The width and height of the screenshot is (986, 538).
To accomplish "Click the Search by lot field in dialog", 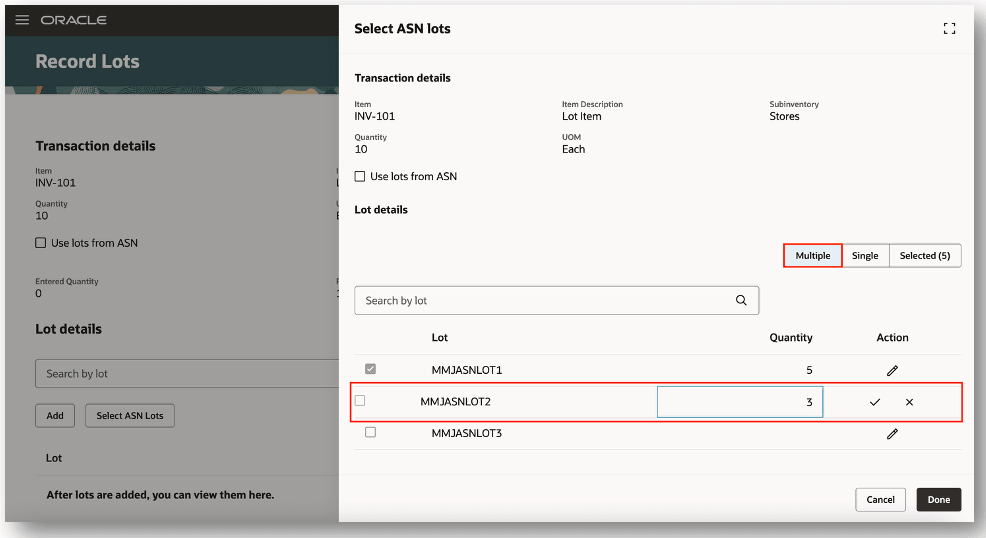I will [x=545, y=300].
